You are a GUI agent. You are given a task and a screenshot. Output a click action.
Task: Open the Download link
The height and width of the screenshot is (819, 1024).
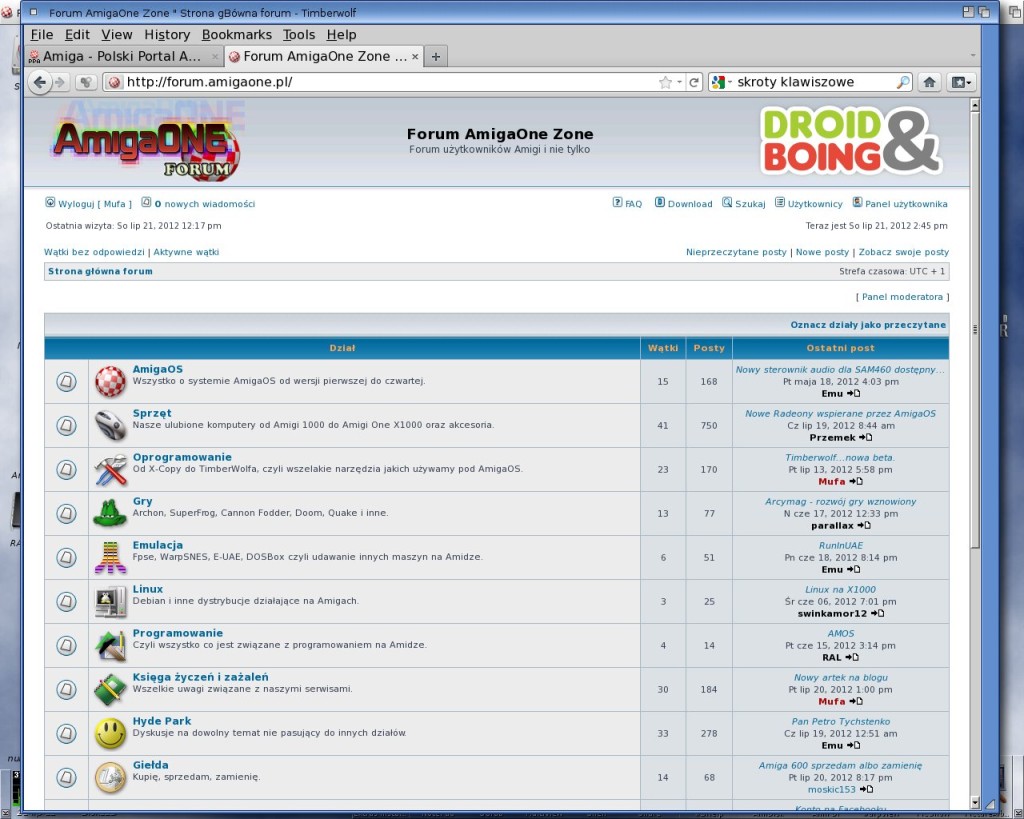[690, 204]
